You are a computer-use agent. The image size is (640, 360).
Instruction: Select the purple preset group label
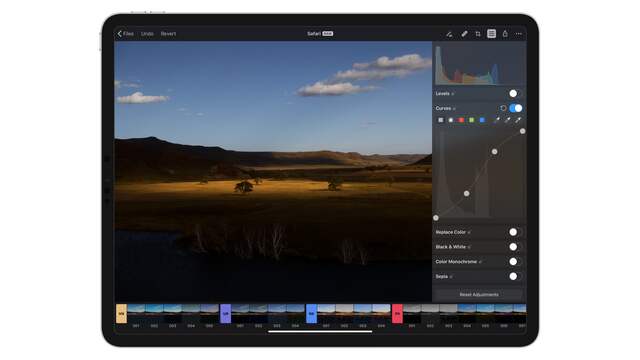225,313
